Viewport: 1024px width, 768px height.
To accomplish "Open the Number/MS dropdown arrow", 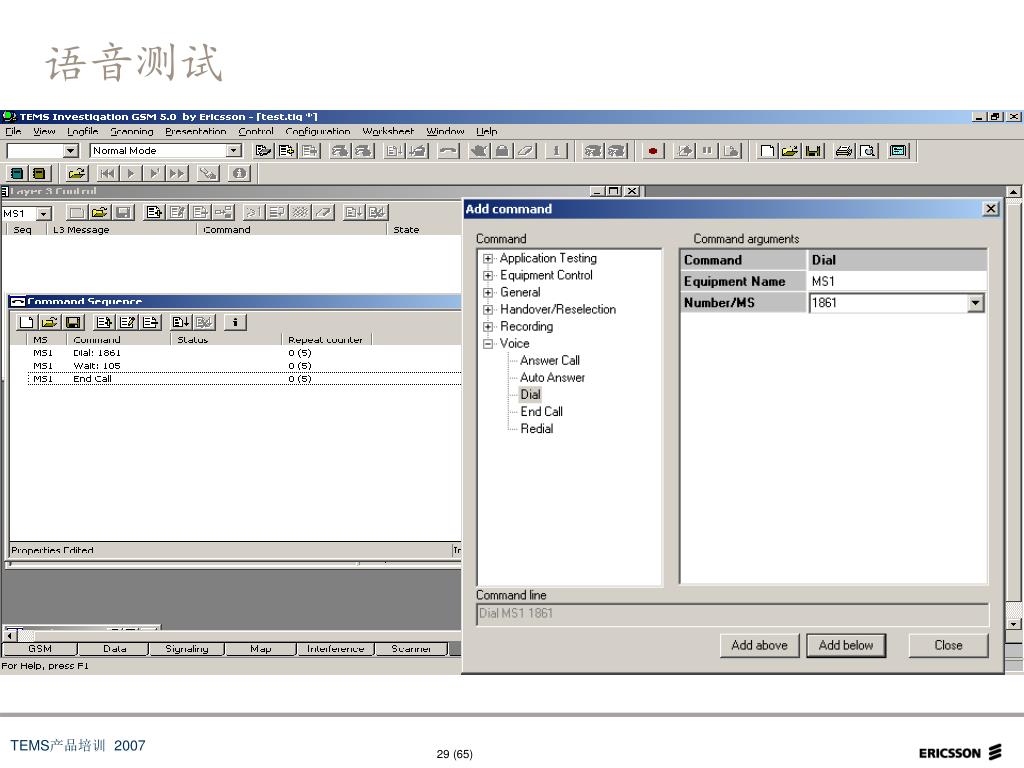I will pyautogui.click(x=975, y=303).
